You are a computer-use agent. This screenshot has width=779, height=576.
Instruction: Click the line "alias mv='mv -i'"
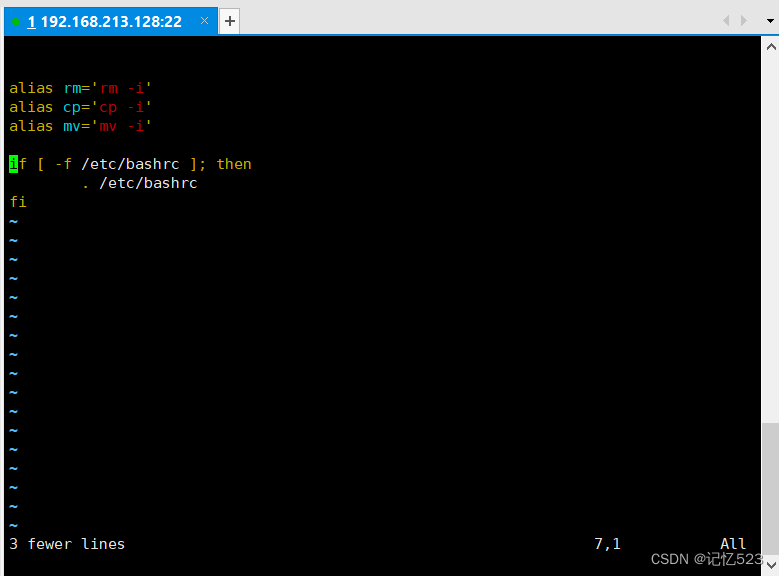[x=80, y=126]
